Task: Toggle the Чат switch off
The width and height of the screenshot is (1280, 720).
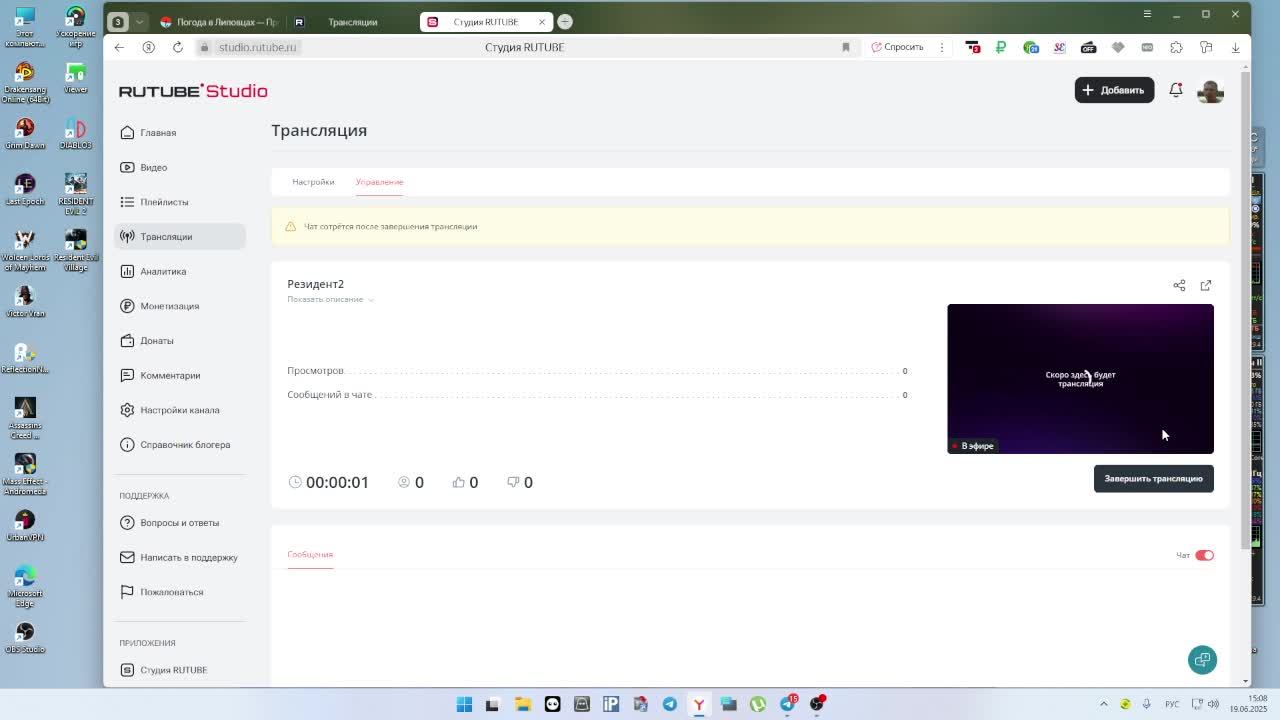Action: pos(1204,555)
